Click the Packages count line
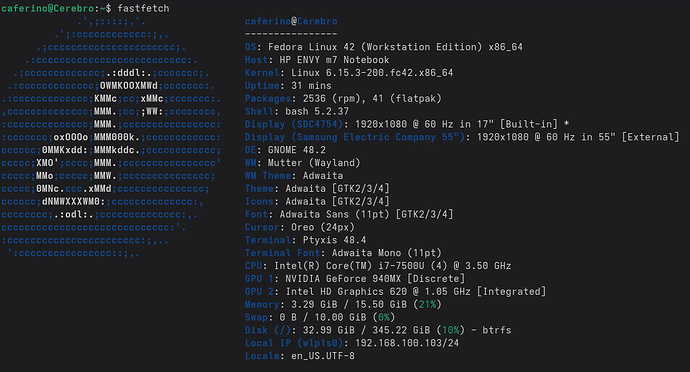Viewport: 690px width, 372px height. 343,98
